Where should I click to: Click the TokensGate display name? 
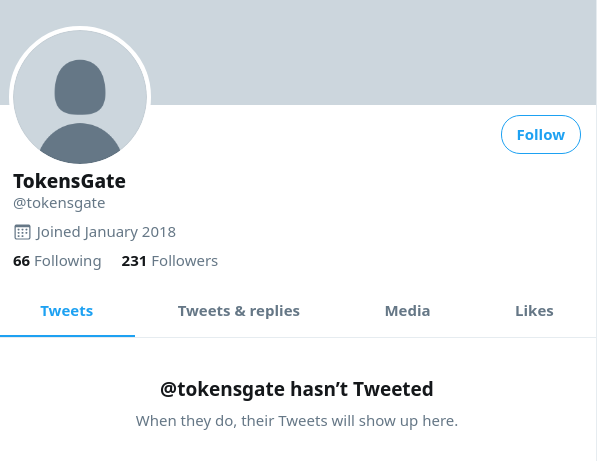click(x=69, y=181)
